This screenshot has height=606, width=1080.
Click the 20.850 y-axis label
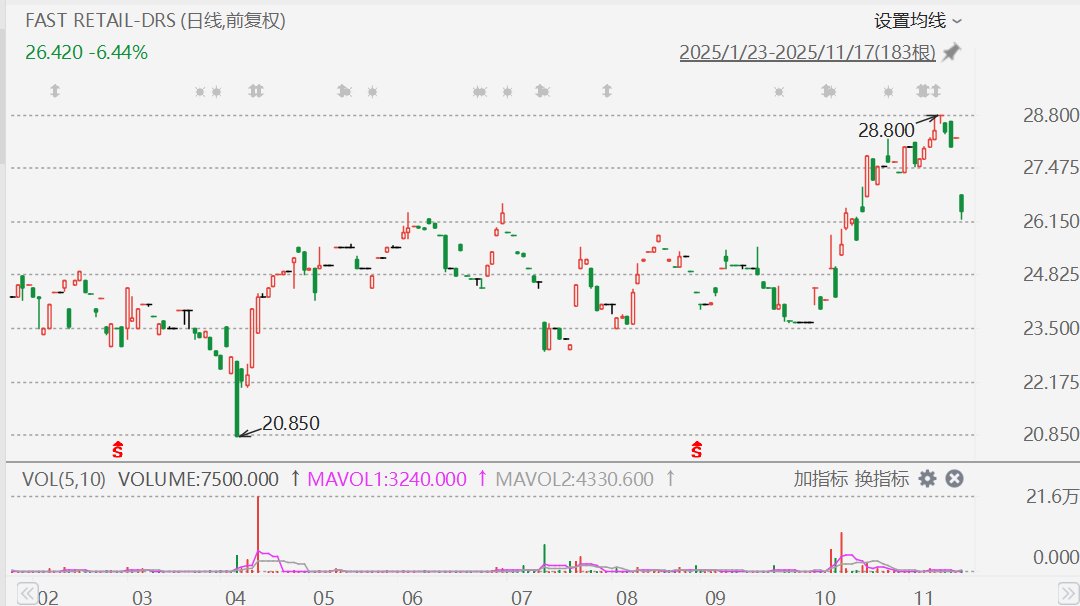(1050, 434)
